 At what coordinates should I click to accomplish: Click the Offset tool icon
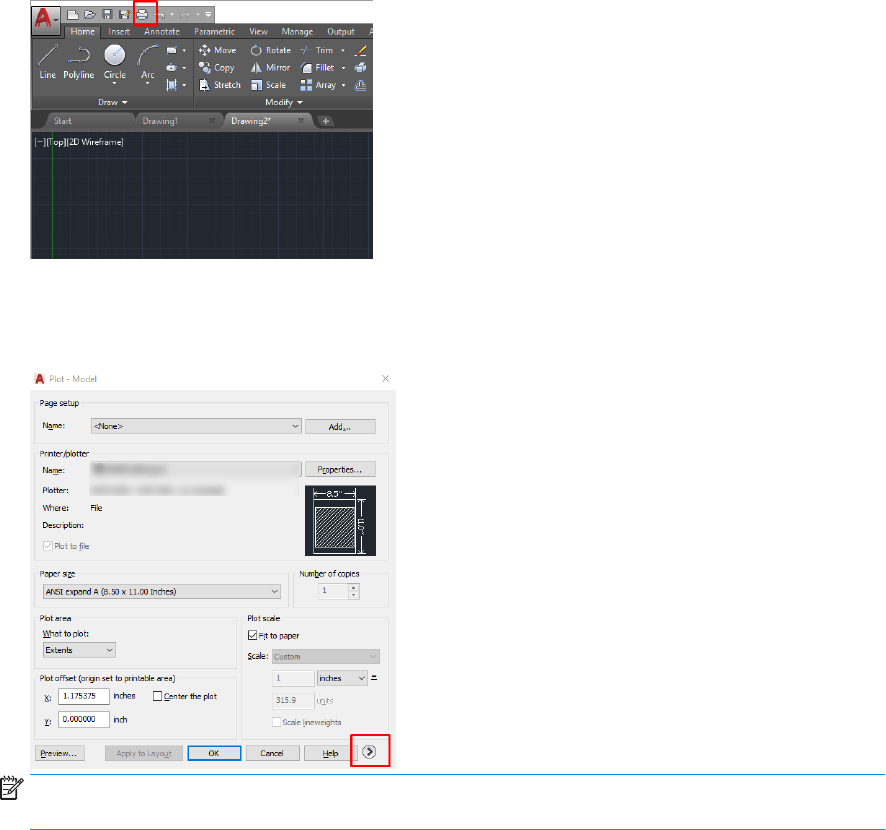361,85
